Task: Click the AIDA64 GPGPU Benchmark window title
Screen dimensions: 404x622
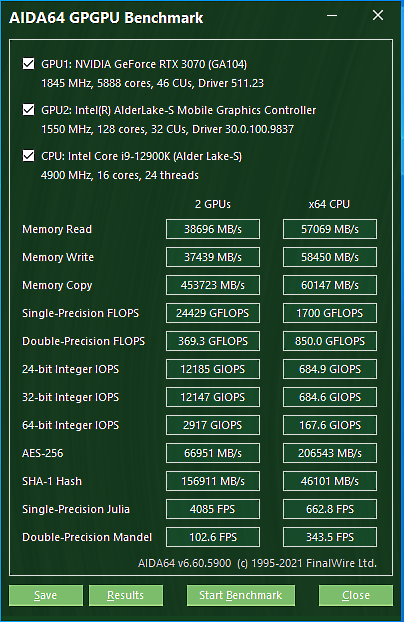Action: [x=106, y=17]
